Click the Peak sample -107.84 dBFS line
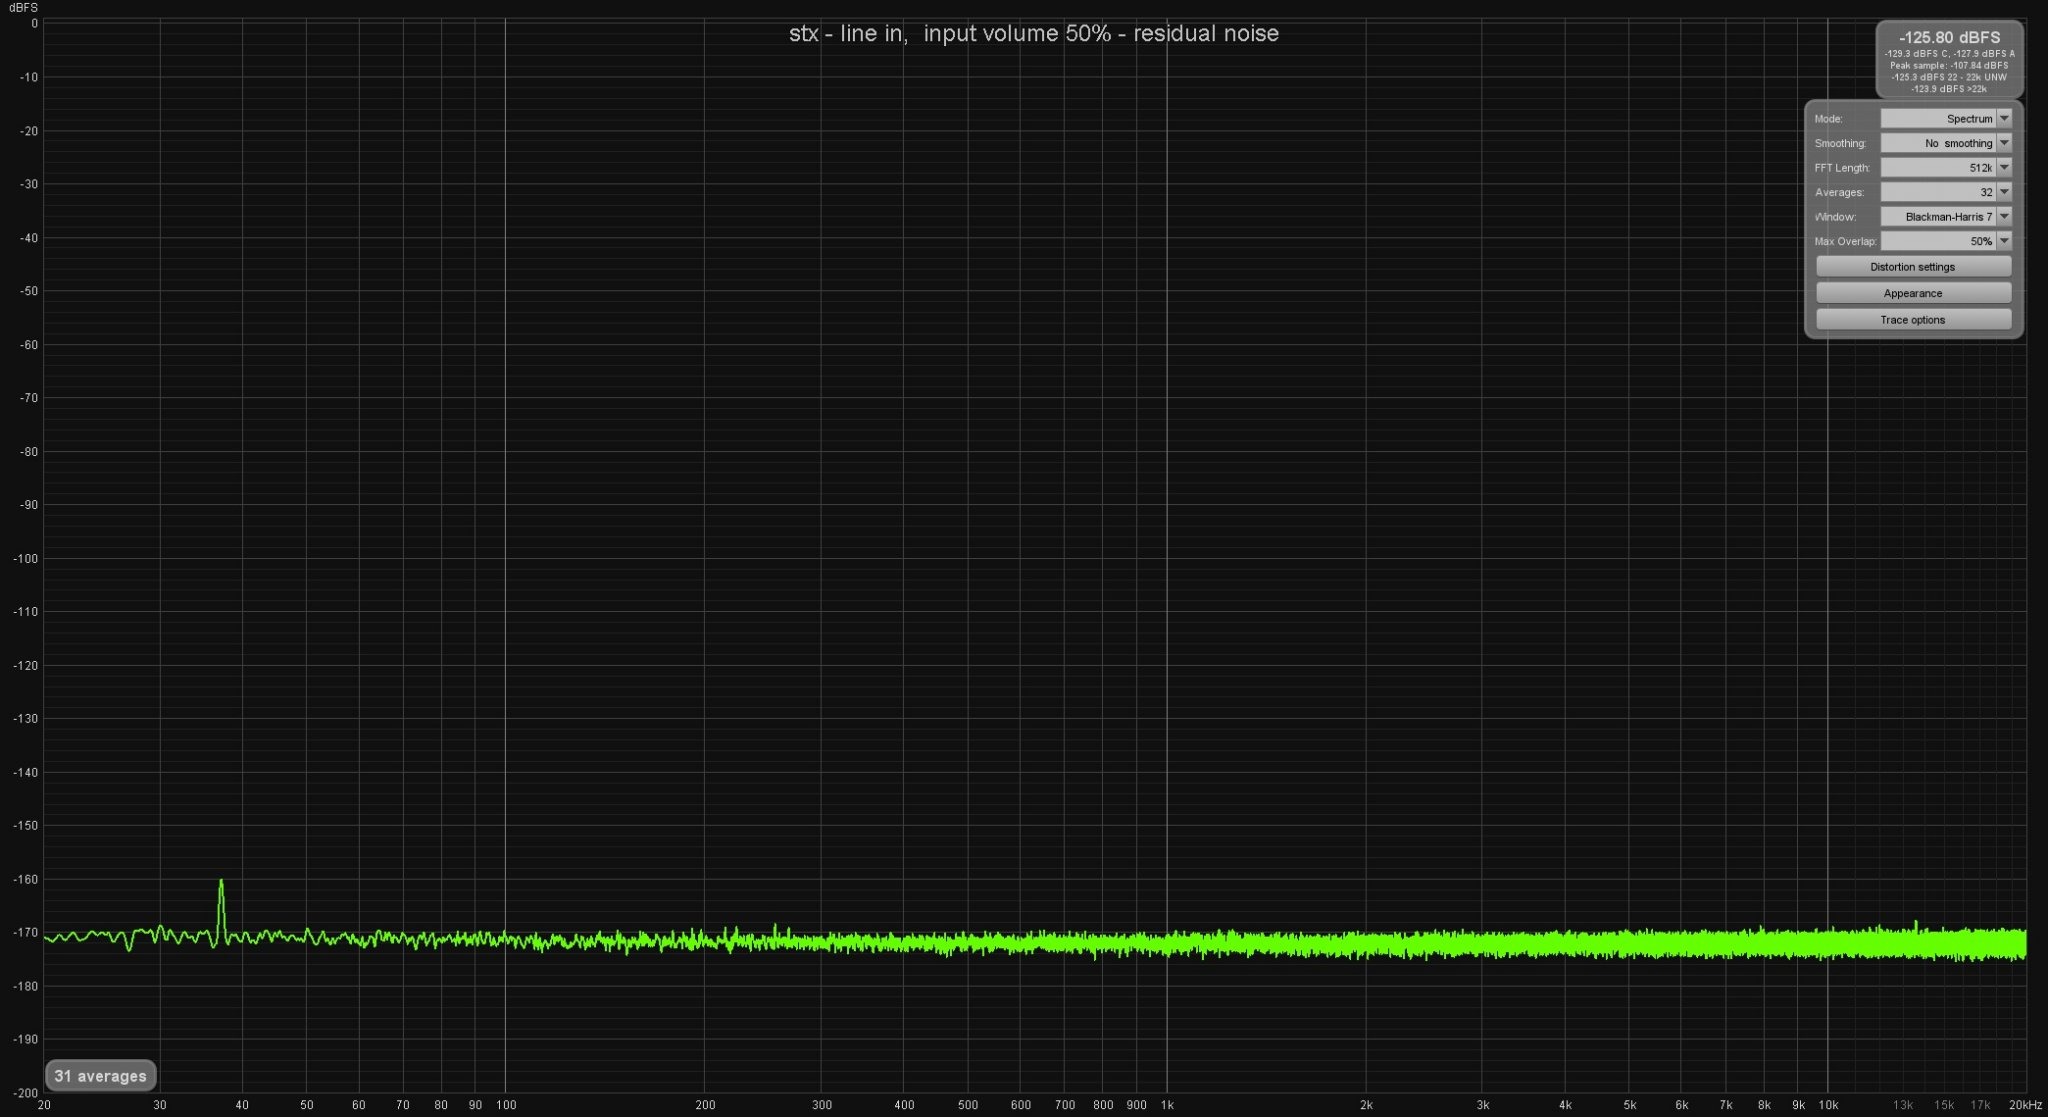This screenshot has height=1117, width=2048. [x=1949, y=65]
